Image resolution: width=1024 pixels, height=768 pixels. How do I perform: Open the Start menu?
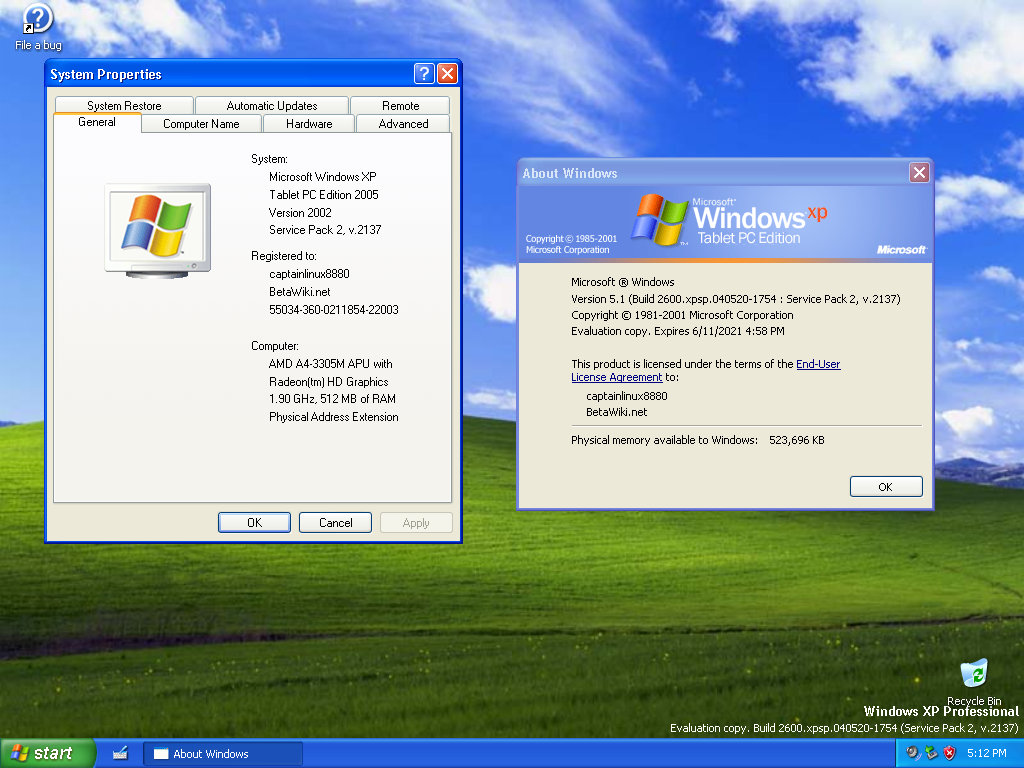tap(47, 753)
